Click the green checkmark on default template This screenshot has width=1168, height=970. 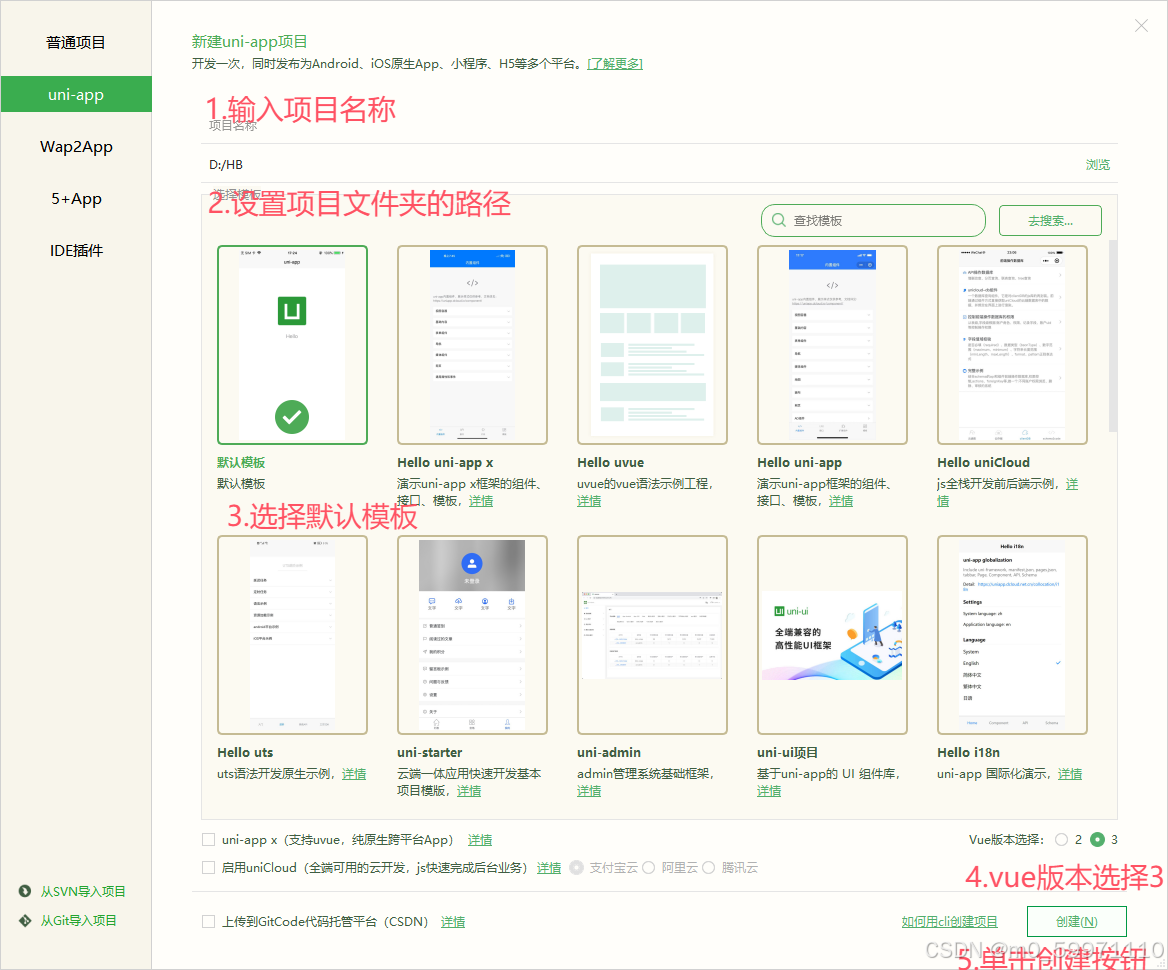(x=292, y=417)
